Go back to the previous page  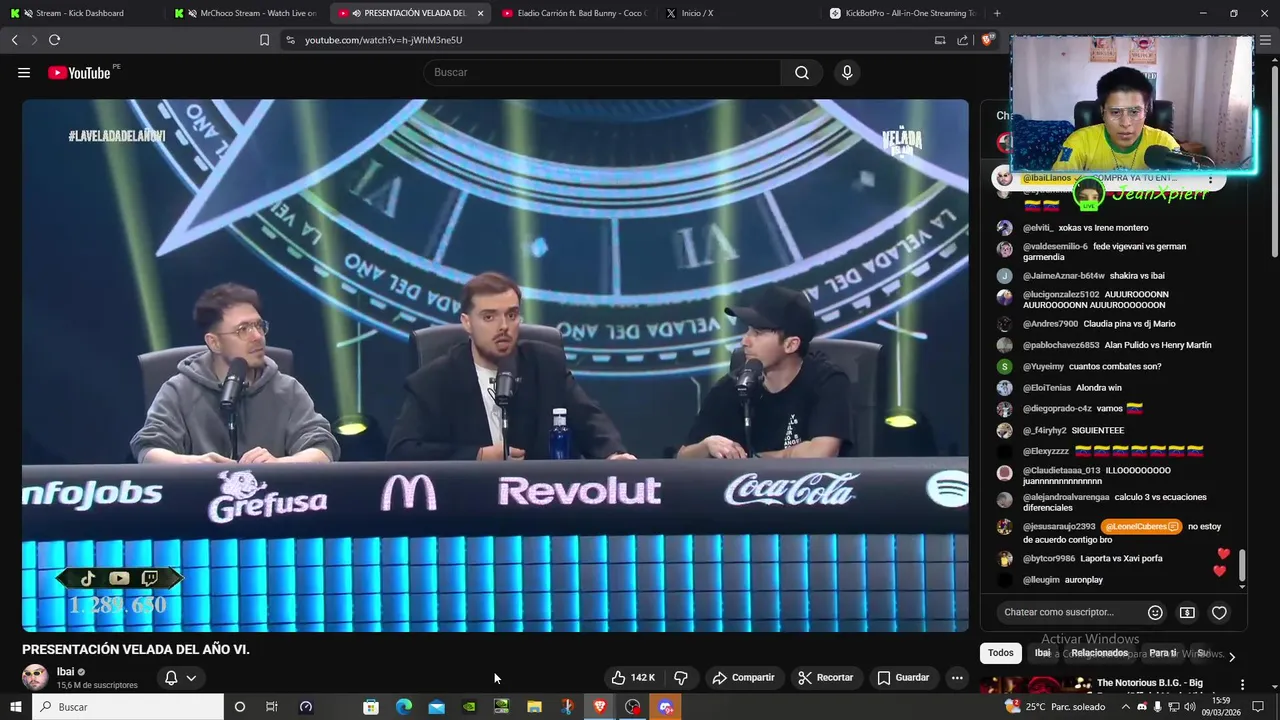click(14, 40)
